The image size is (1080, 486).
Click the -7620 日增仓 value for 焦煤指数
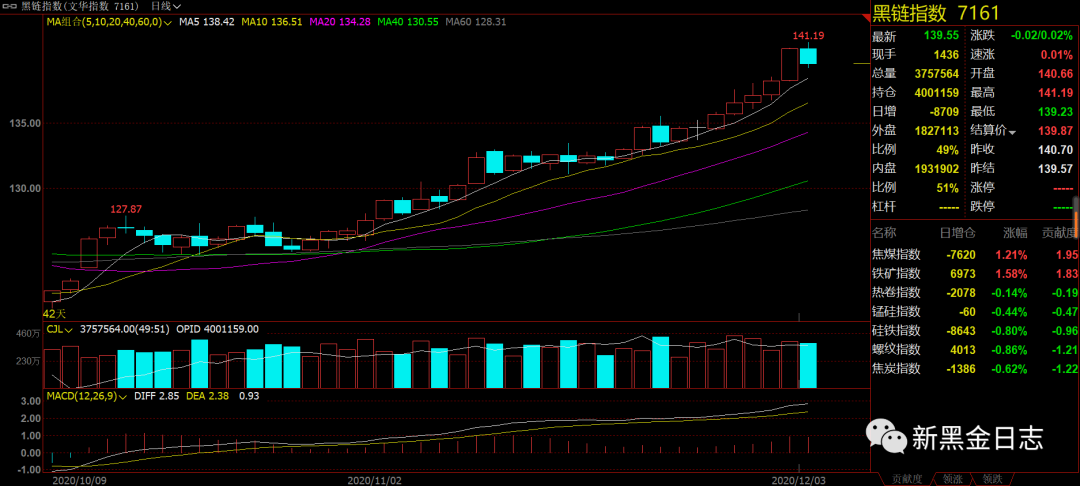(959, 255)
